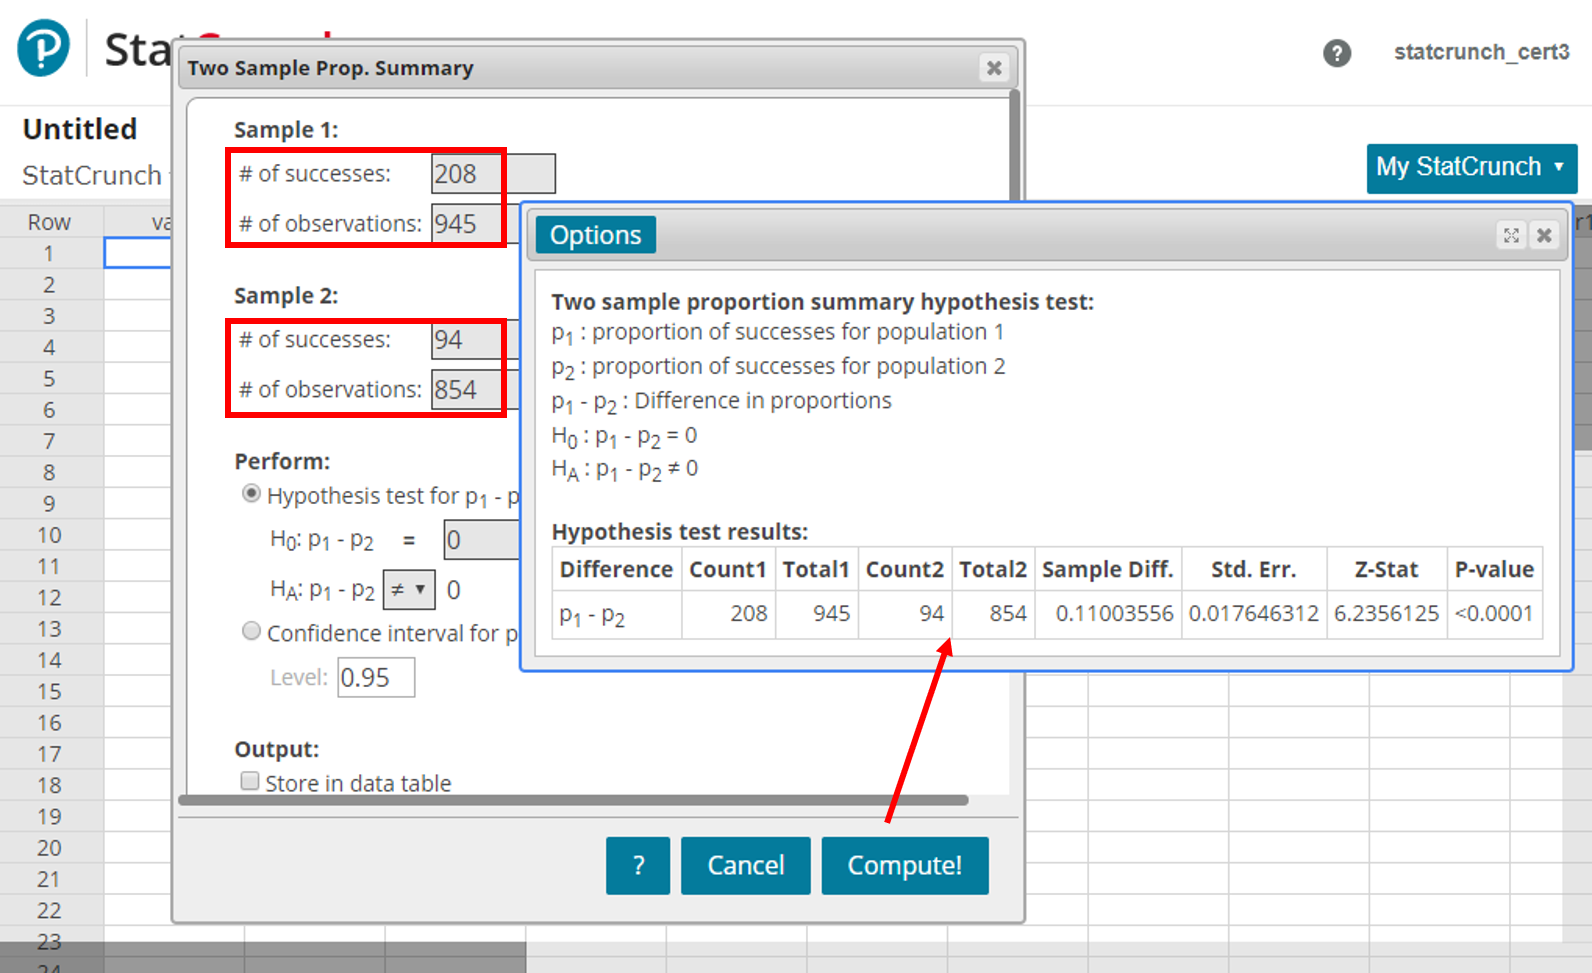The width and height of the screenshot is (1592, 973).
Task: Open the Options menu in results window
Action: 596,235
